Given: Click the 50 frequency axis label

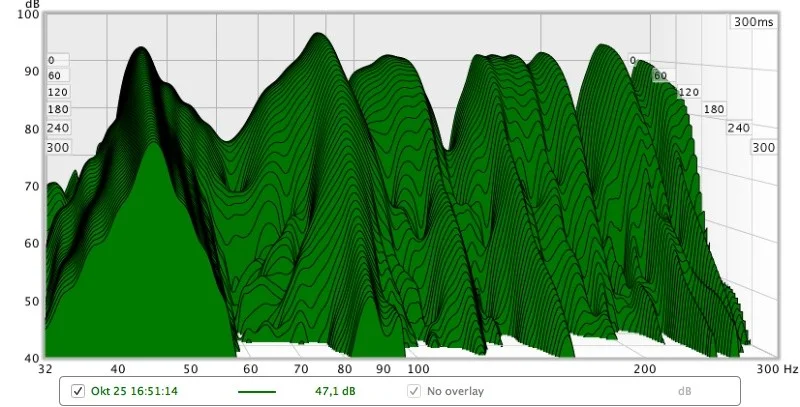Looking at the screenshot, I should [190, 369].
